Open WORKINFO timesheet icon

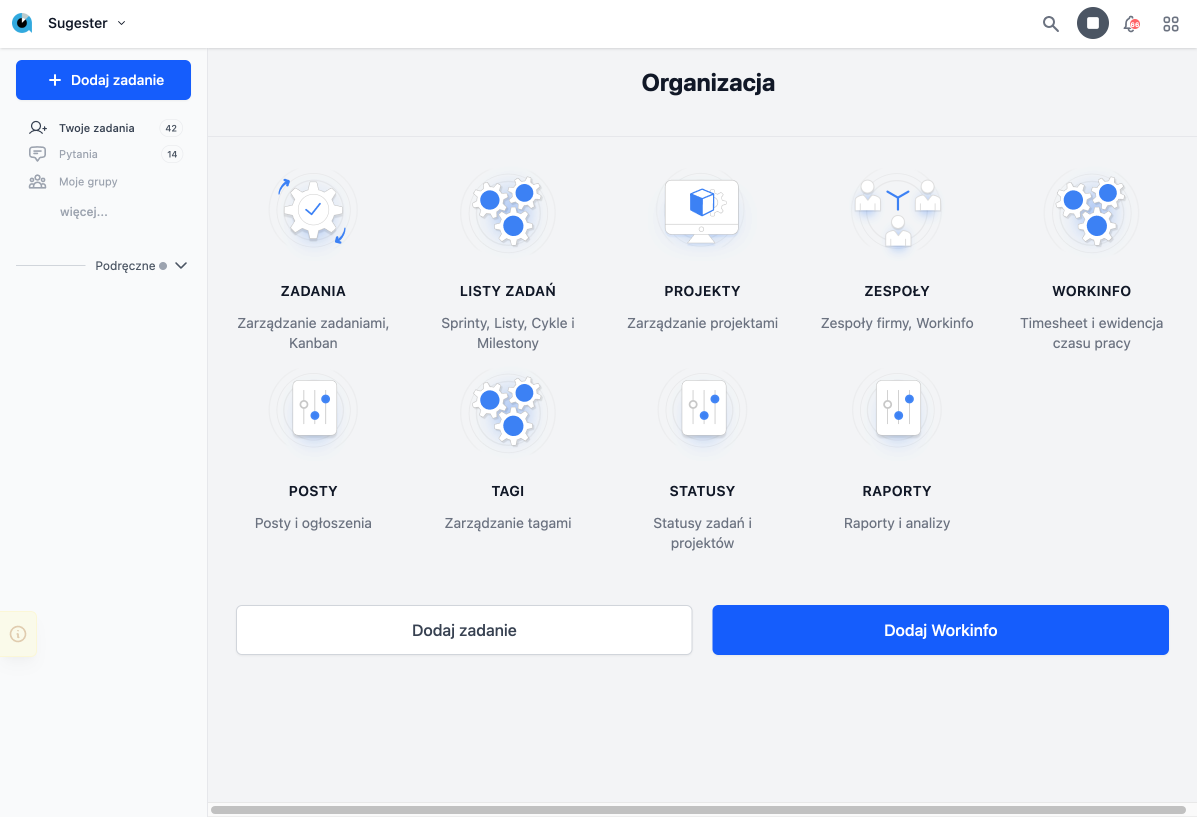click(x=1091, y=211)
